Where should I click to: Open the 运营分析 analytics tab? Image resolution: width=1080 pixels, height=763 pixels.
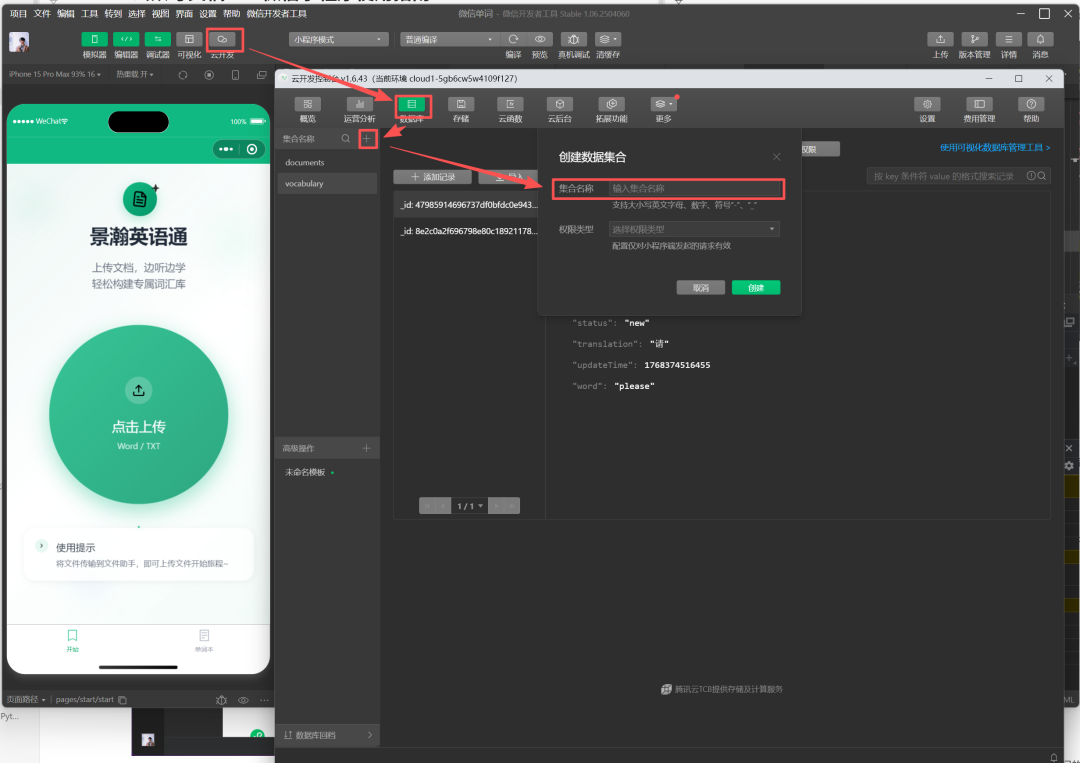click(x=359, y=109)
